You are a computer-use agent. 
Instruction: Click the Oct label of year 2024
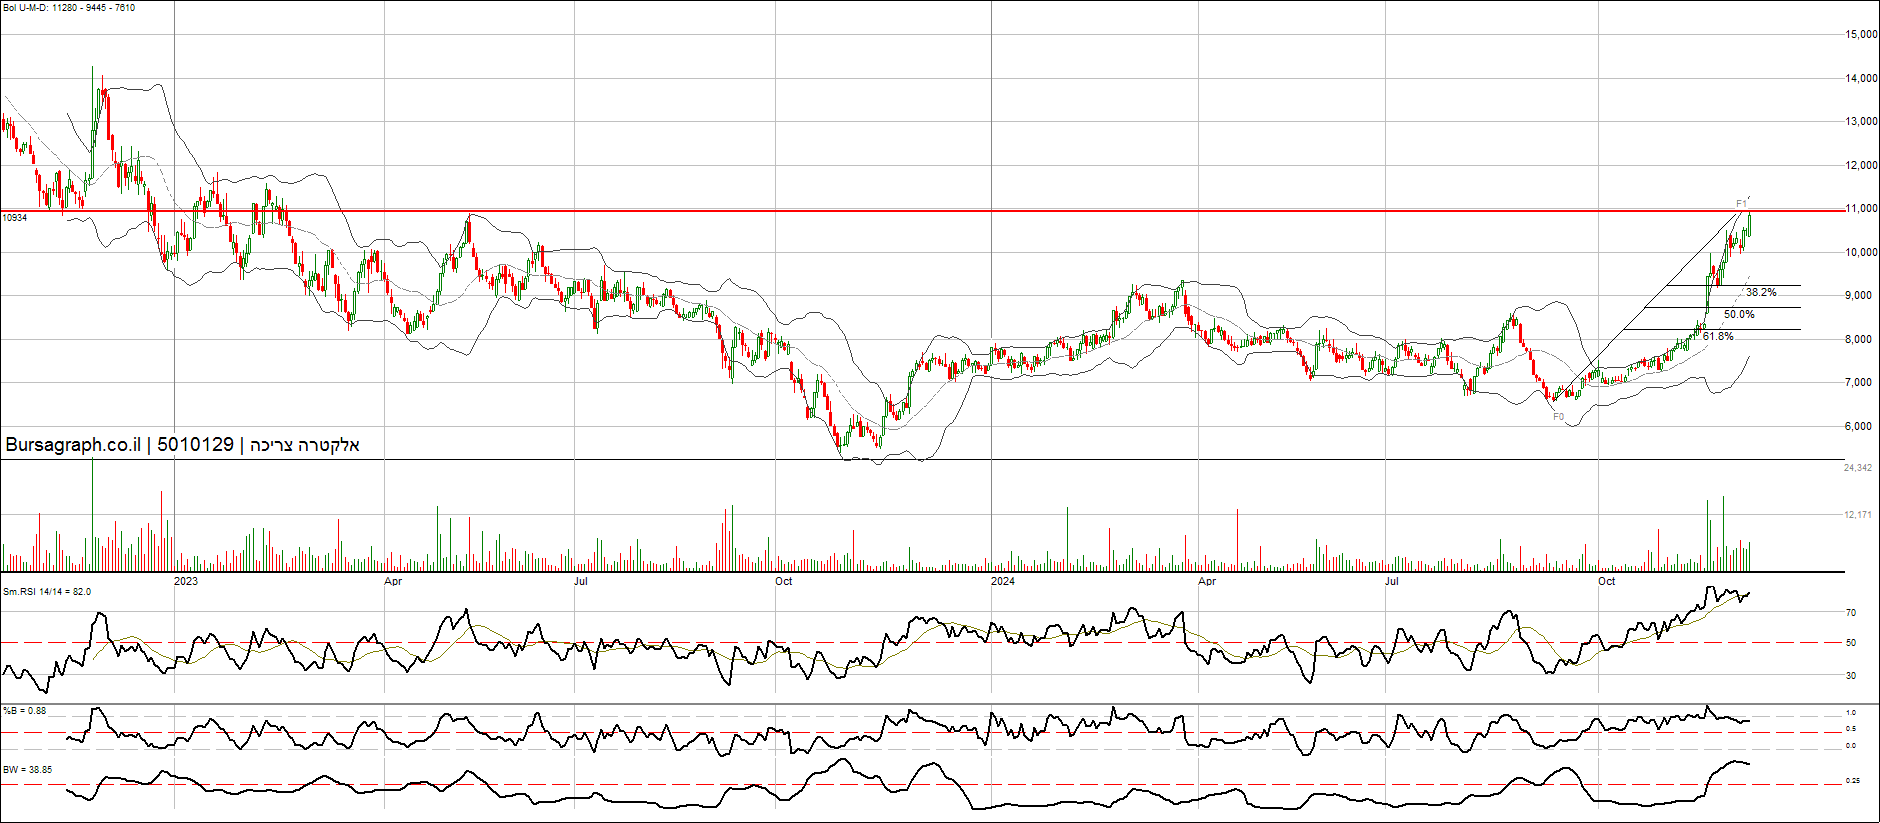coord(1606,581)
